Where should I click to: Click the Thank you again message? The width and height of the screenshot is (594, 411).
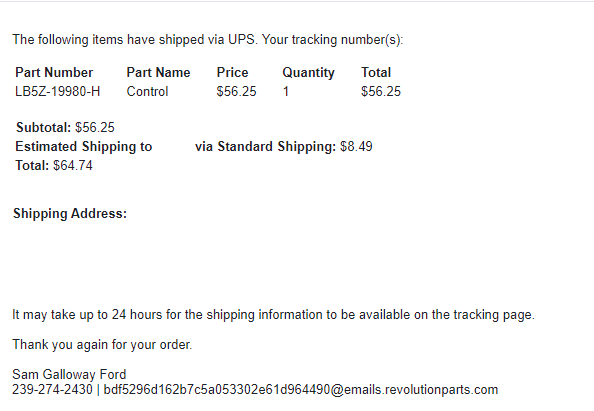tap(102, 345)
